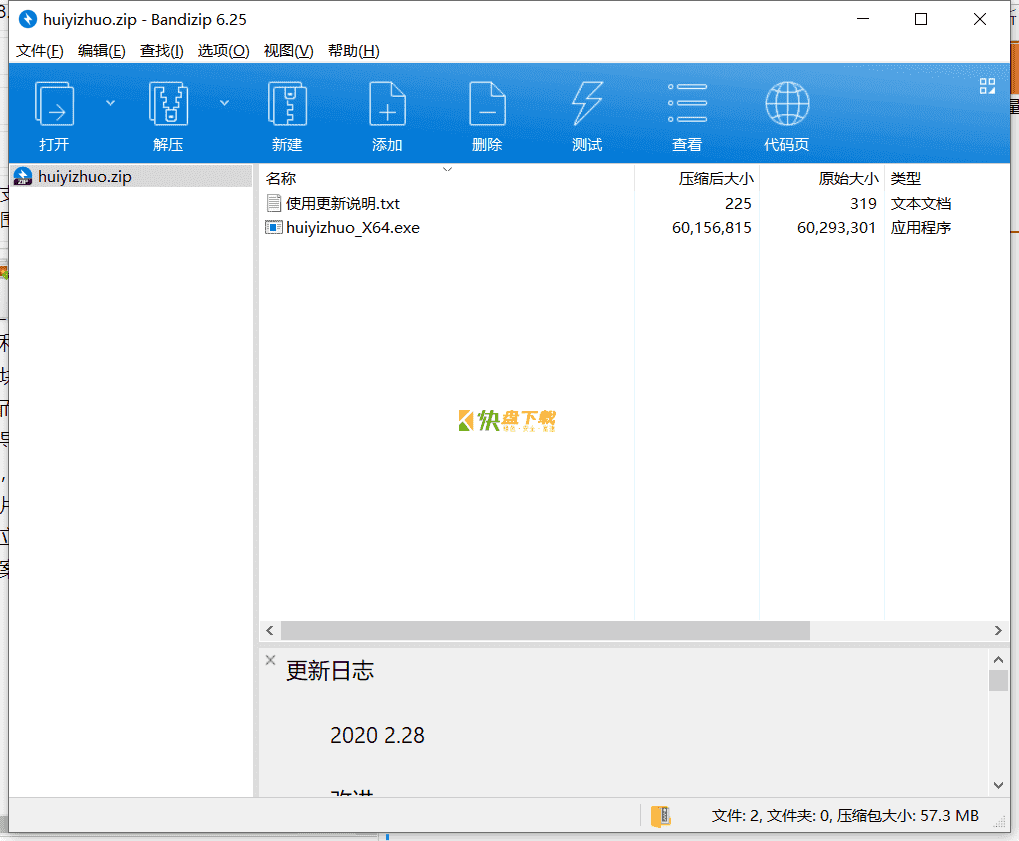Image resolution: width=1019 pixels, height=841 pixels.
Task: Click compressed size 60,156,815 cell
Action: [712, 227]
